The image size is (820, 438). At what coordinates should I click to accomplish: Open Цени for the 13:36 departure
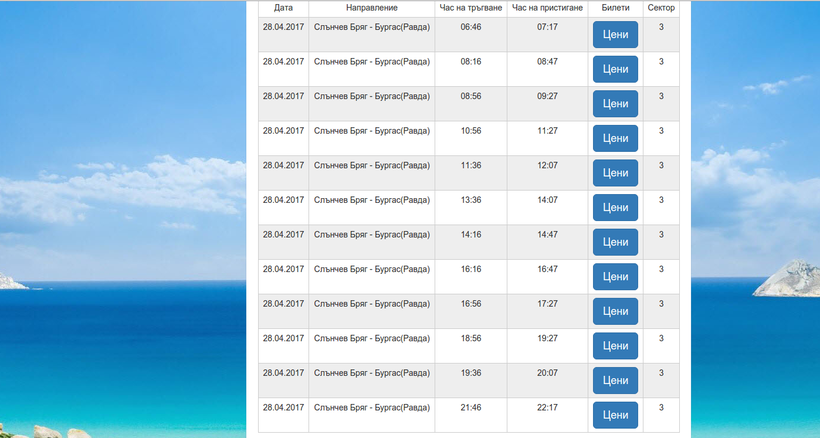tap(615, 208)
